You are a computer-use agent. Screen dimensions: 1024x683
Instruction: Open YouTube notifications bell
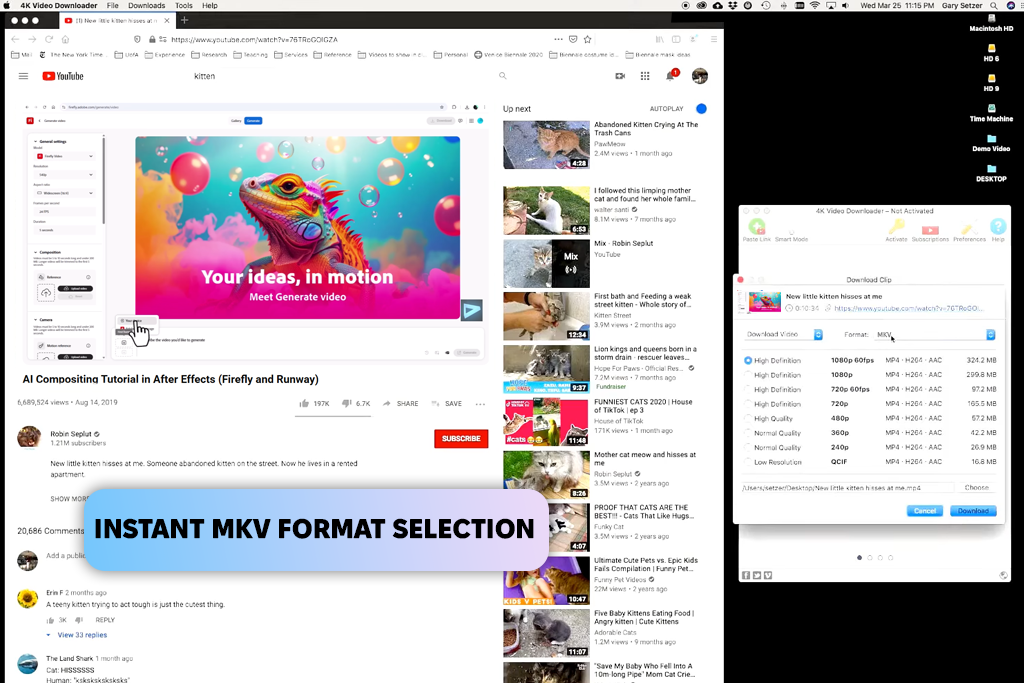[x=670, y=76]
